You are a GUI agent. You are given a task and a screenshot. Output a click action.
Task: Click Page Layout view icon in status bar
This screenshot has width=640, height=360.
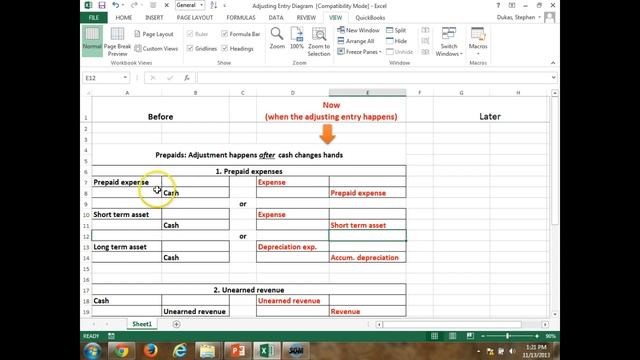[452, 336]
